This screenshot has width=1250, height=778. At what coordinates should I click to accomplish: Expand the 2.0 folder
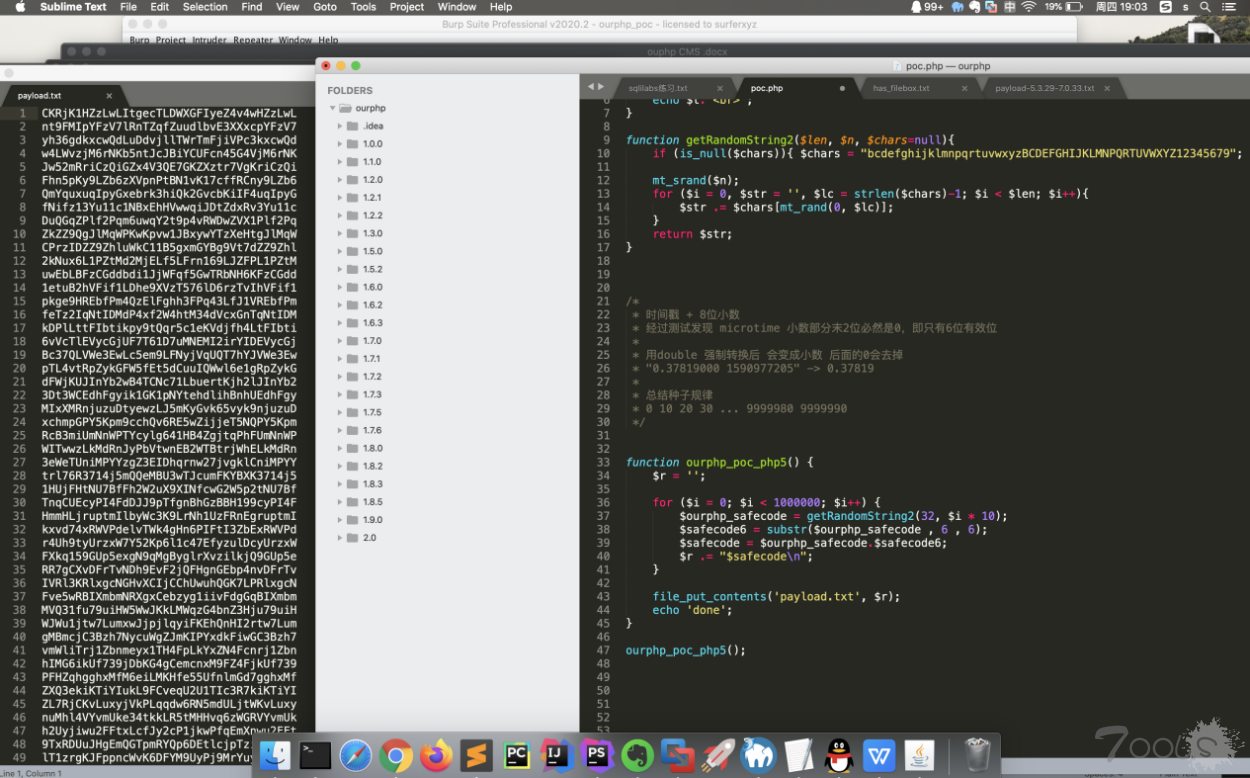pyautogui.click(x=340, y=537)
